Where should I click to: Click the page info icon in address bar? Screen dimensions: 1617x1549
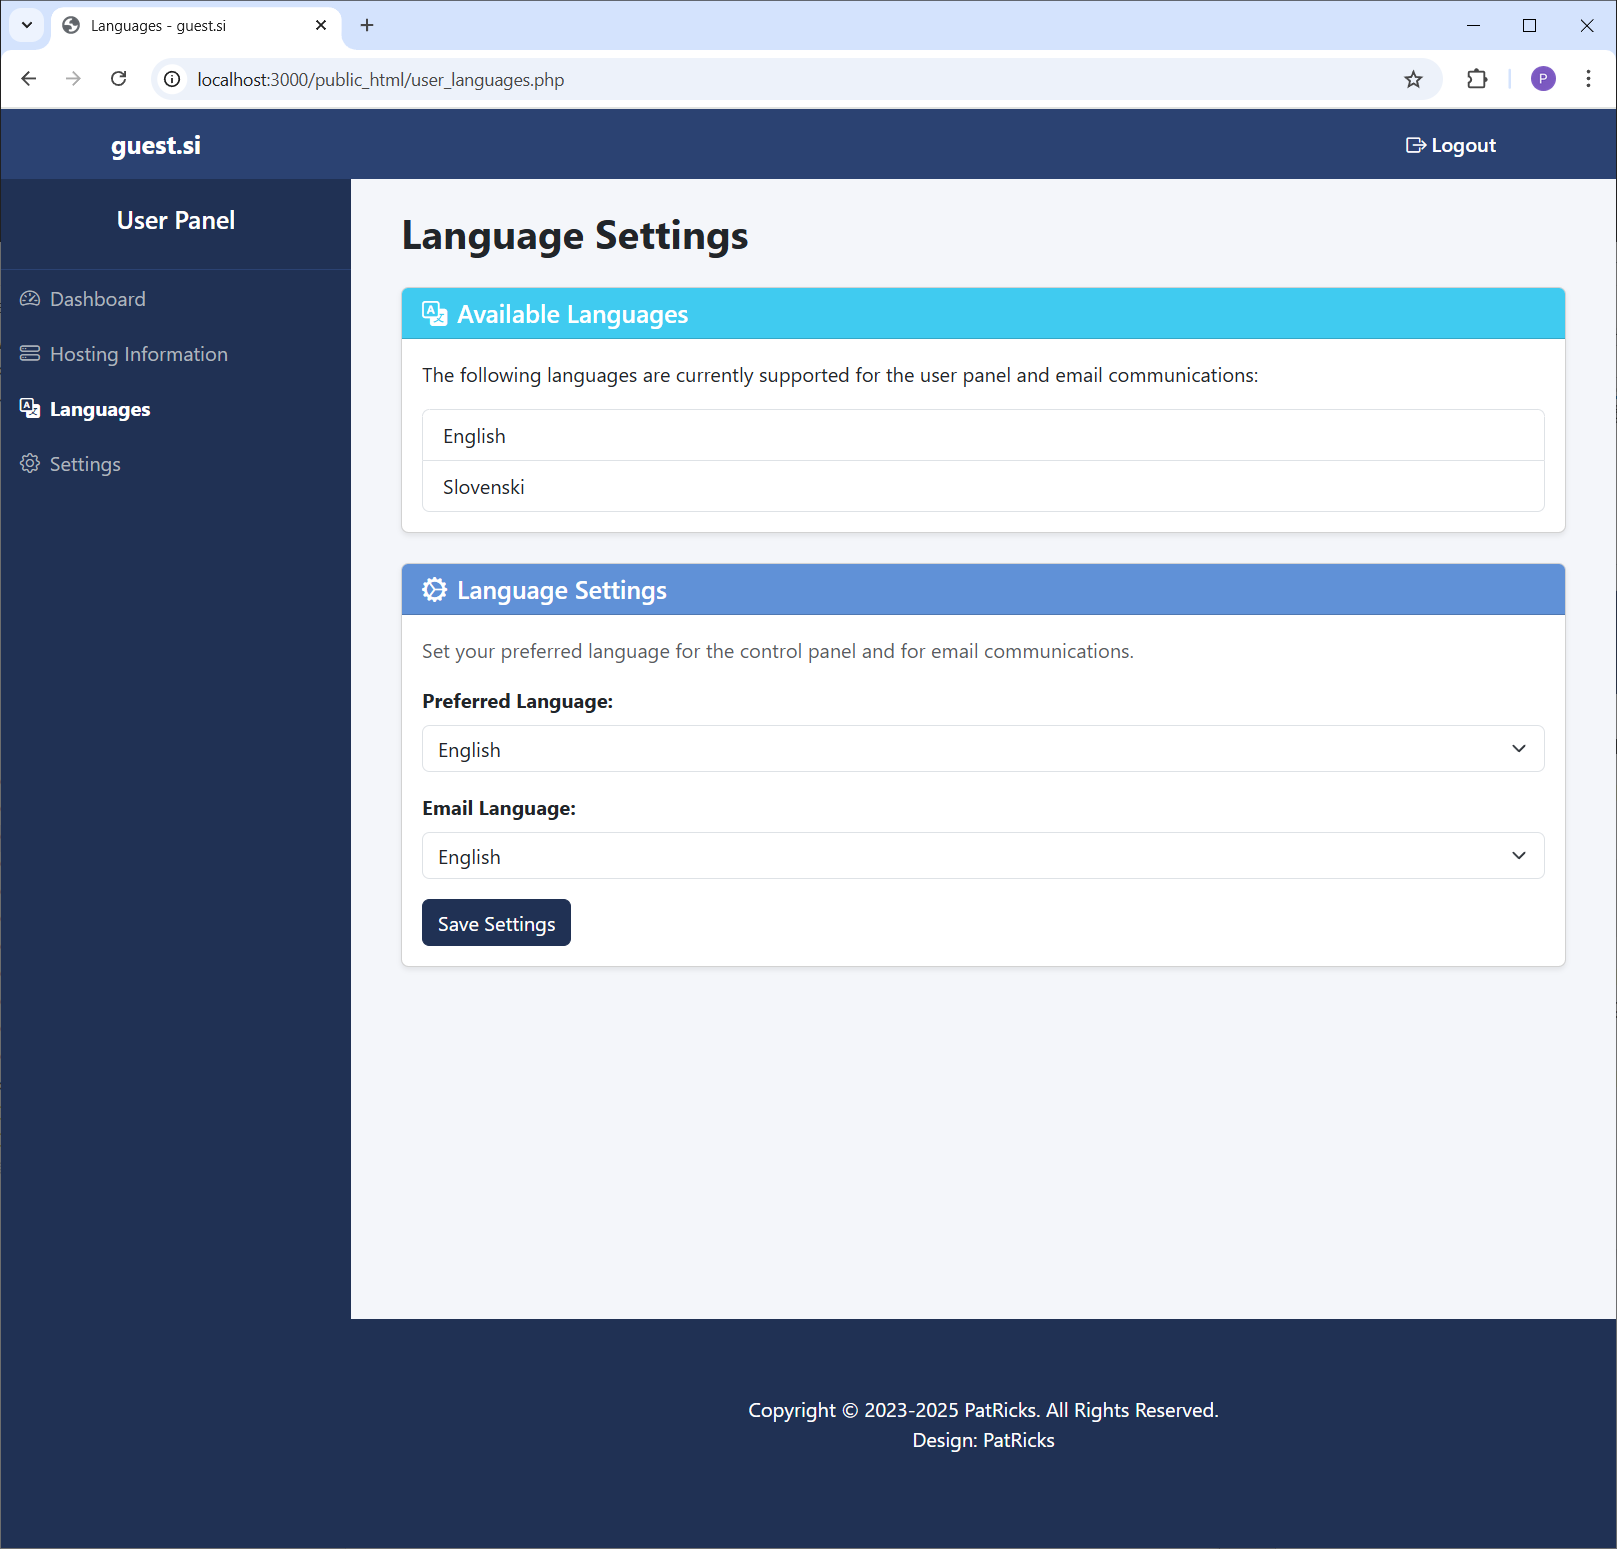pos(171,79)
